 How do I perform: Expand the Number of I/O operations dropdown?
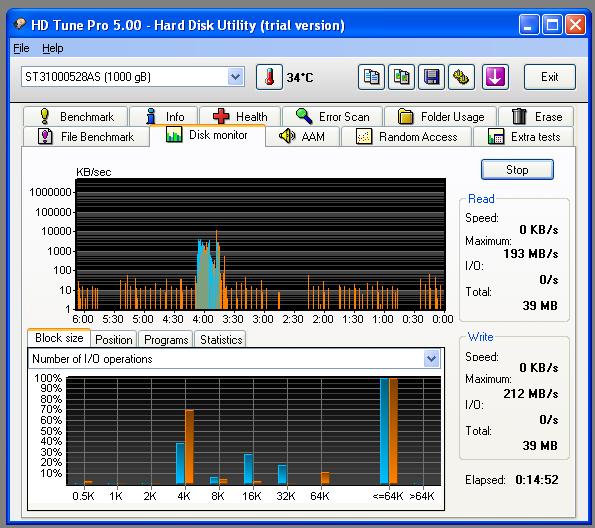[431, 358]
